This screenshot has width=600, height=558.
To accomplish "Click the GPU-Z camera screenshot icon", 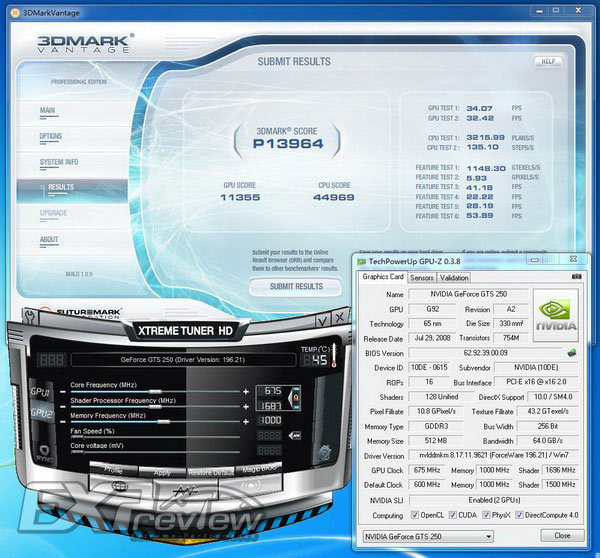I will tap(576, 277).
